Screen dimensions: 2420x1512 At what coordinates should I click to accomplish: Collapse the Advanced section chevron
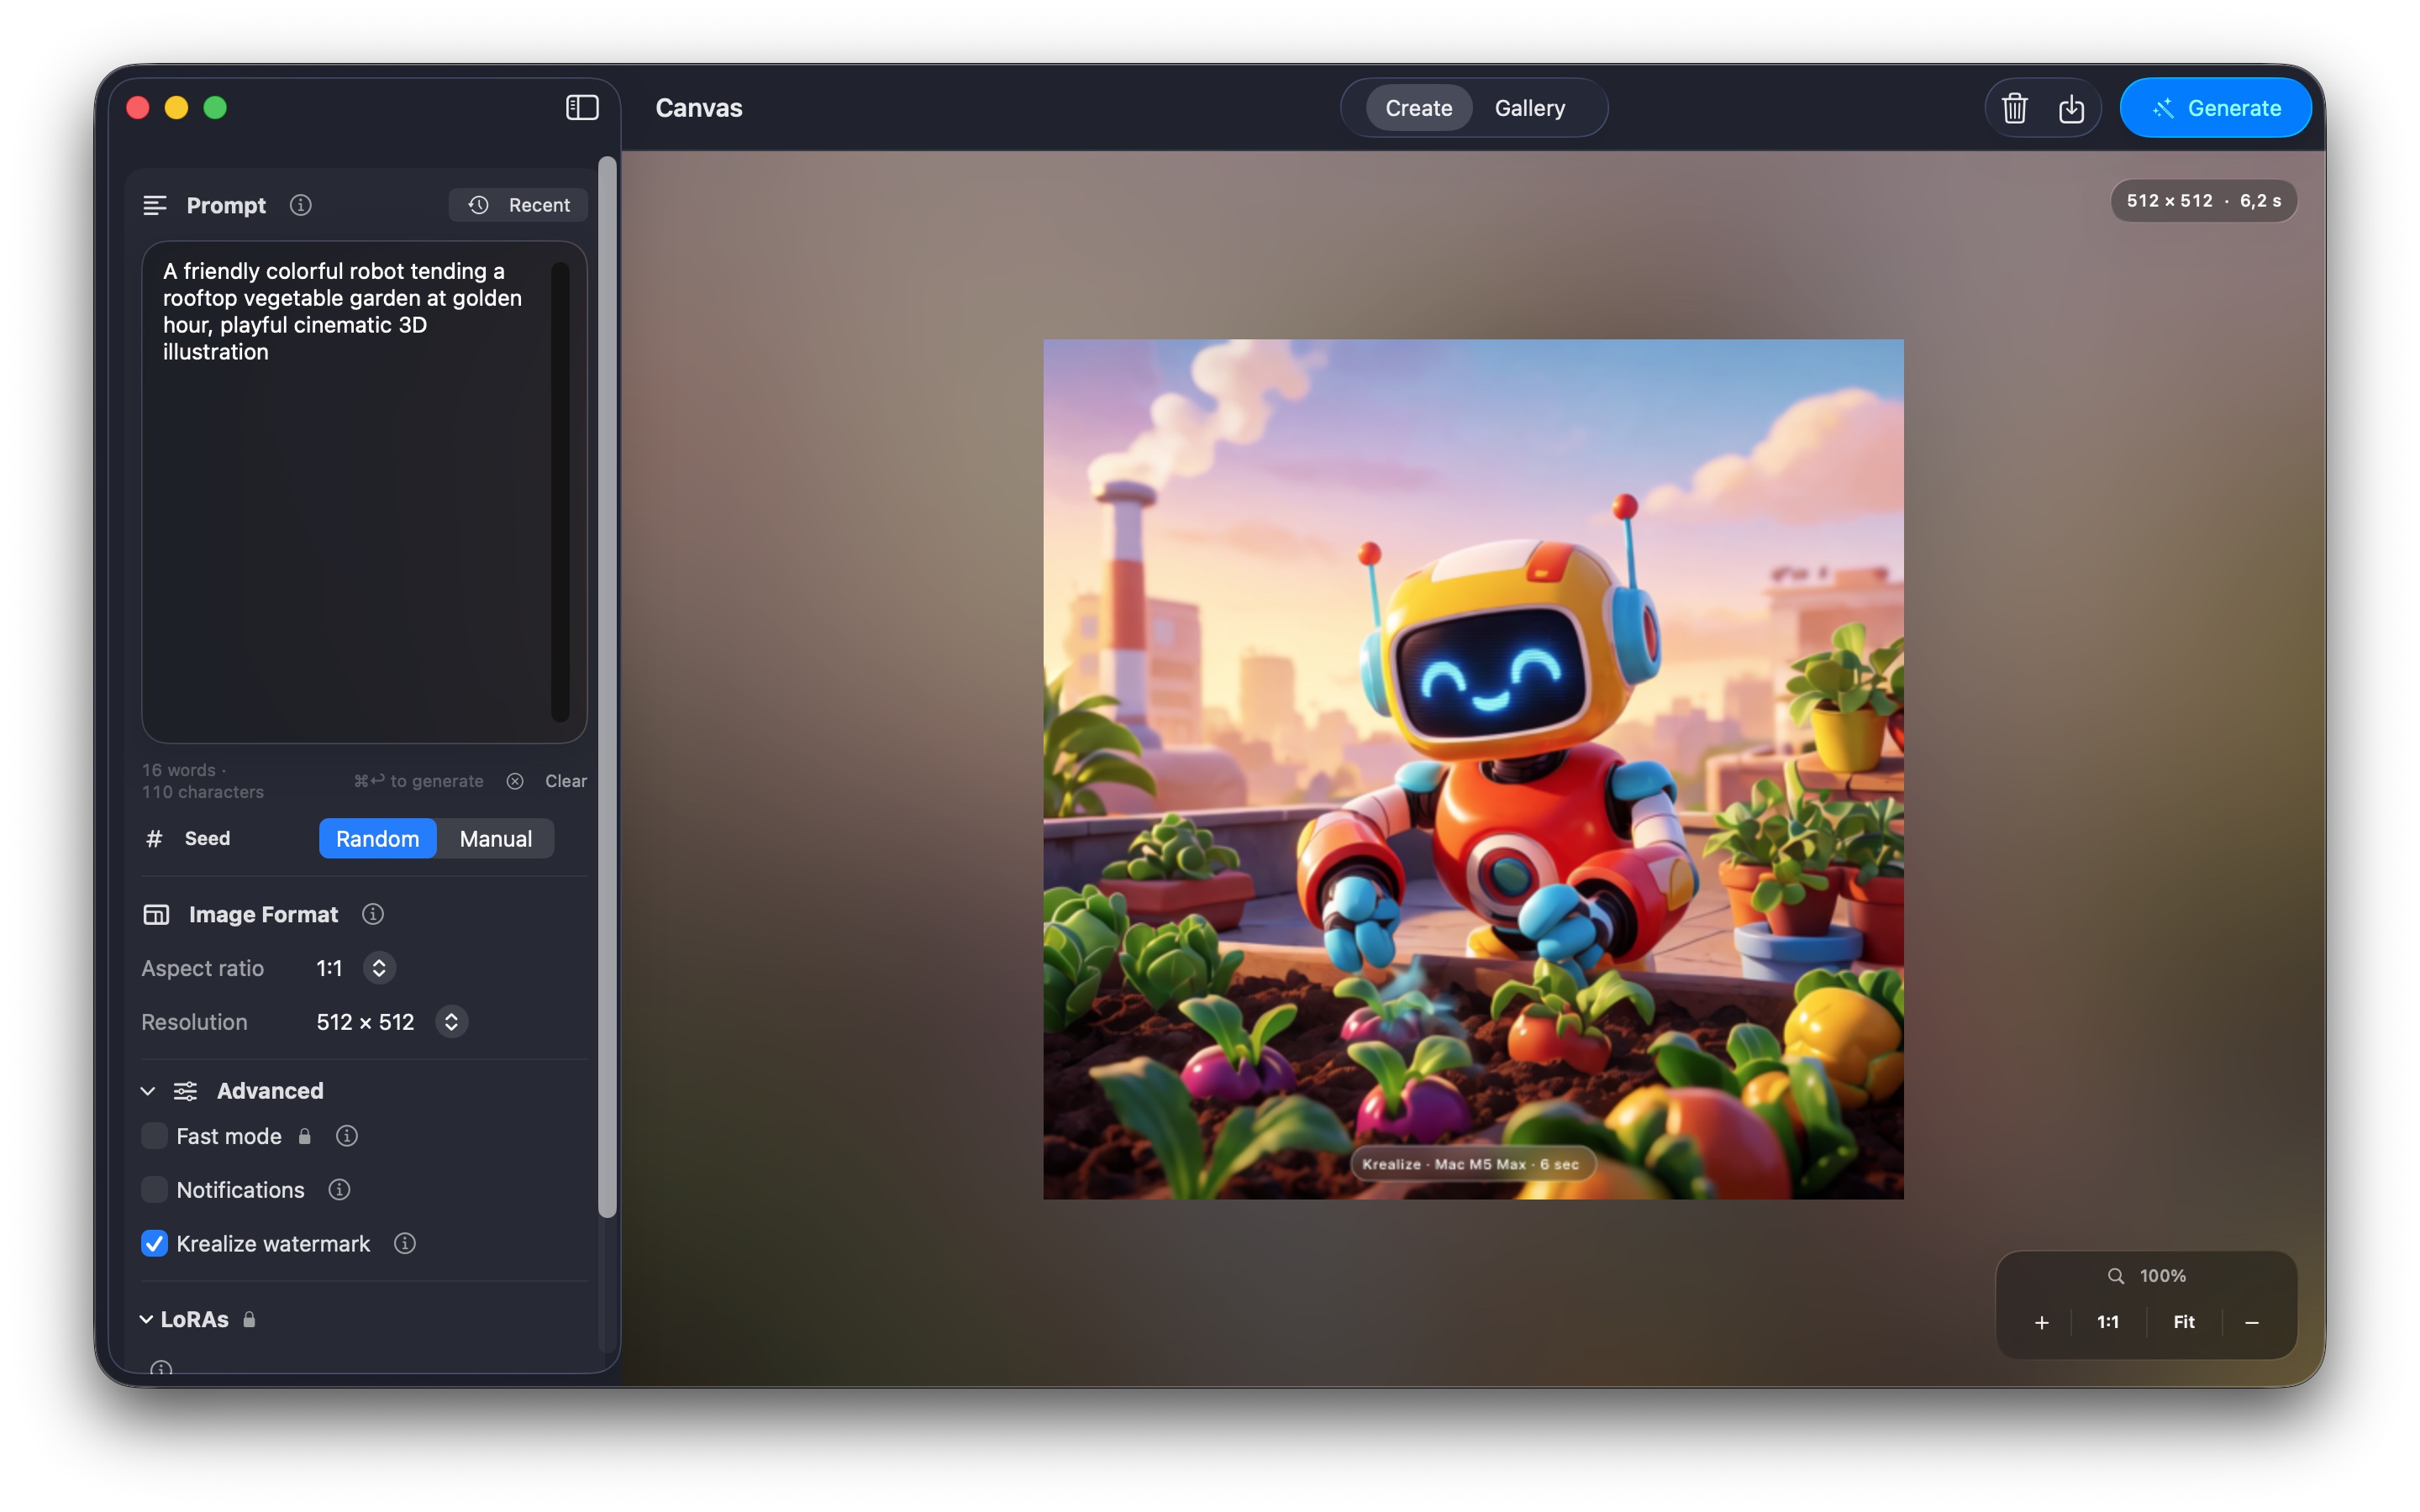[148, 1091]
